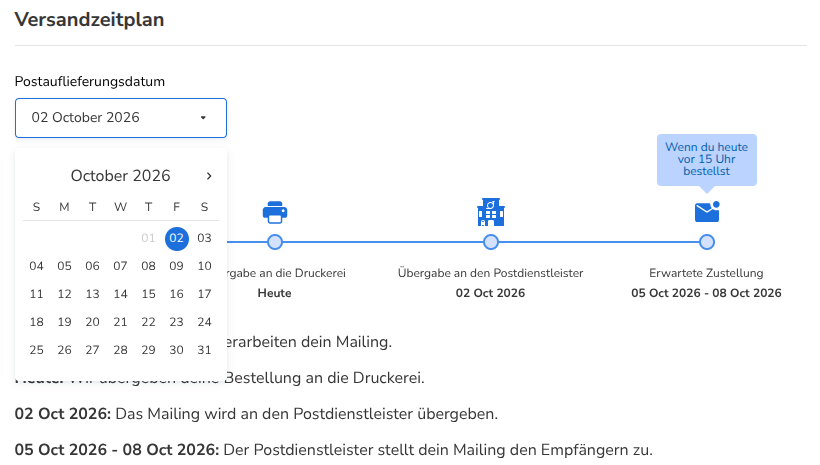The image size is (820, 465).
Task: Select date 06 in the calendar
Action: pyautogui.click(x=93, y=266)
